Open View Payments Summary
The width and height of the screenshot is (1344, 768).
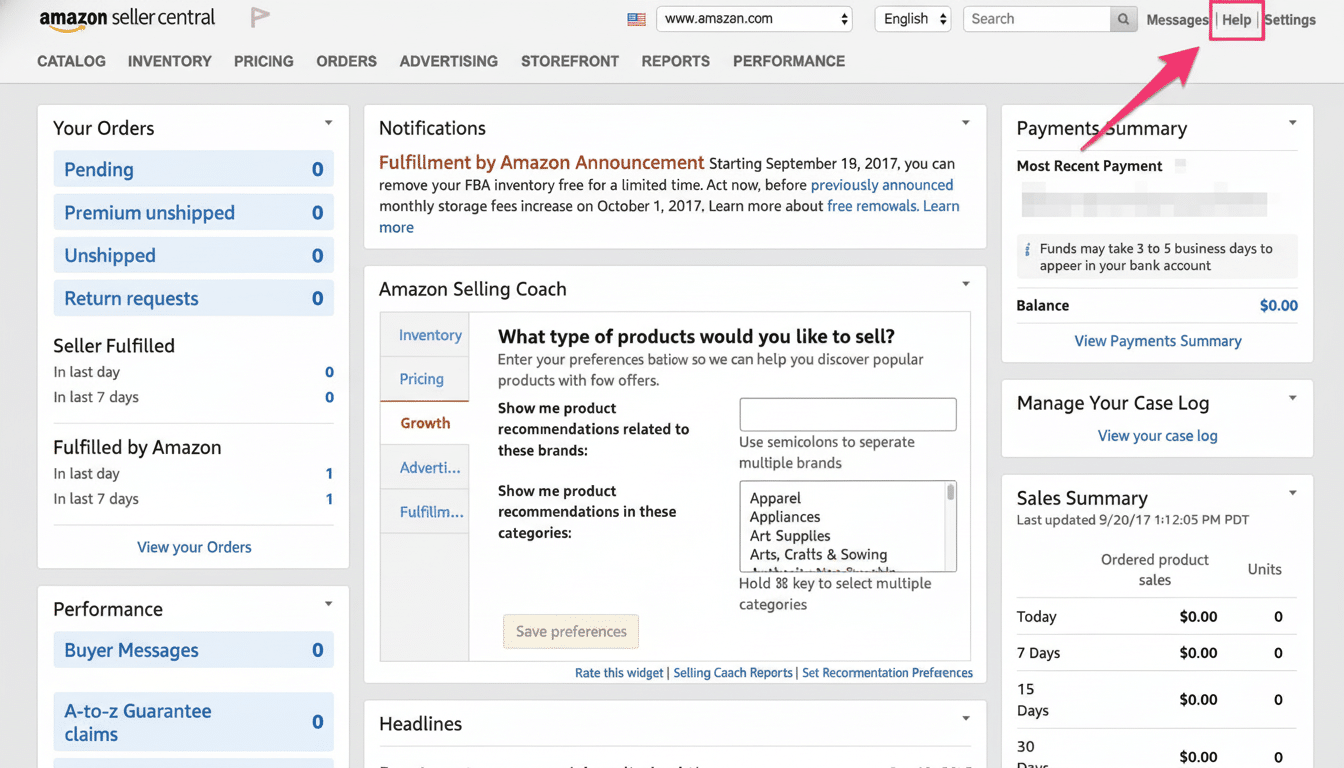tap(1157, 340)
